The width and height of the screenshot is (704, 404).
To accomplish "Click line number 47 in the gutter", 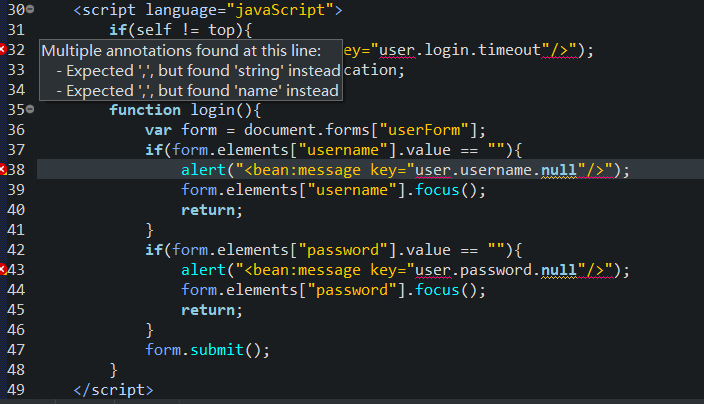I will pos(16,350).
